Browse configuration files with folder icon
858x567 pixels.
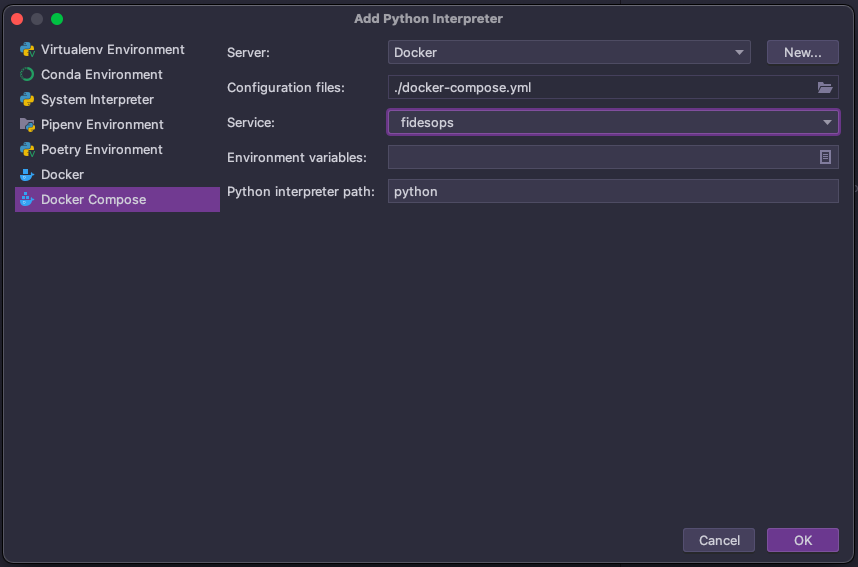pos(825,88)
